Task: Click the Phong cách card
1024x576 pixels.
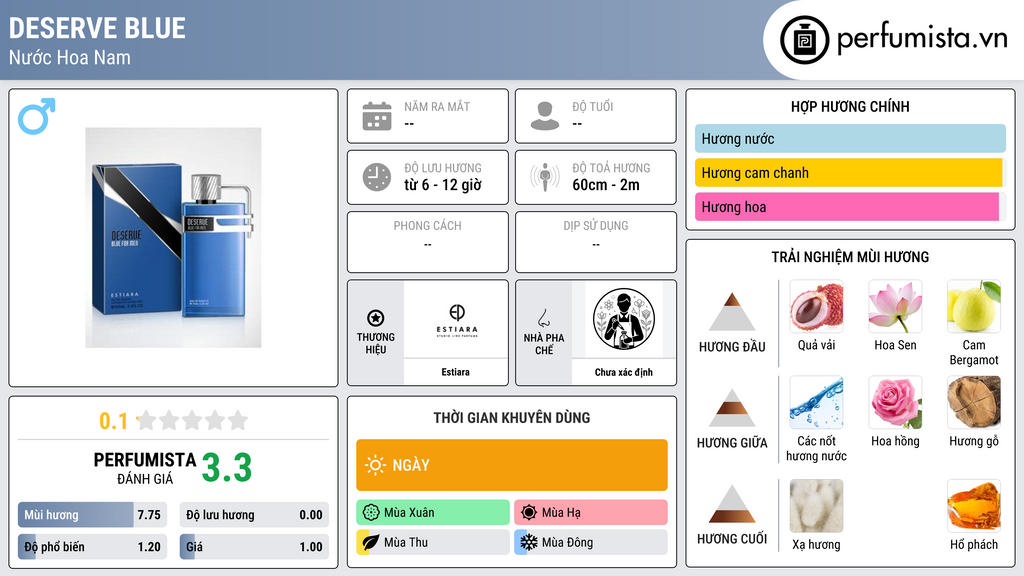Action: coord(428,242)
